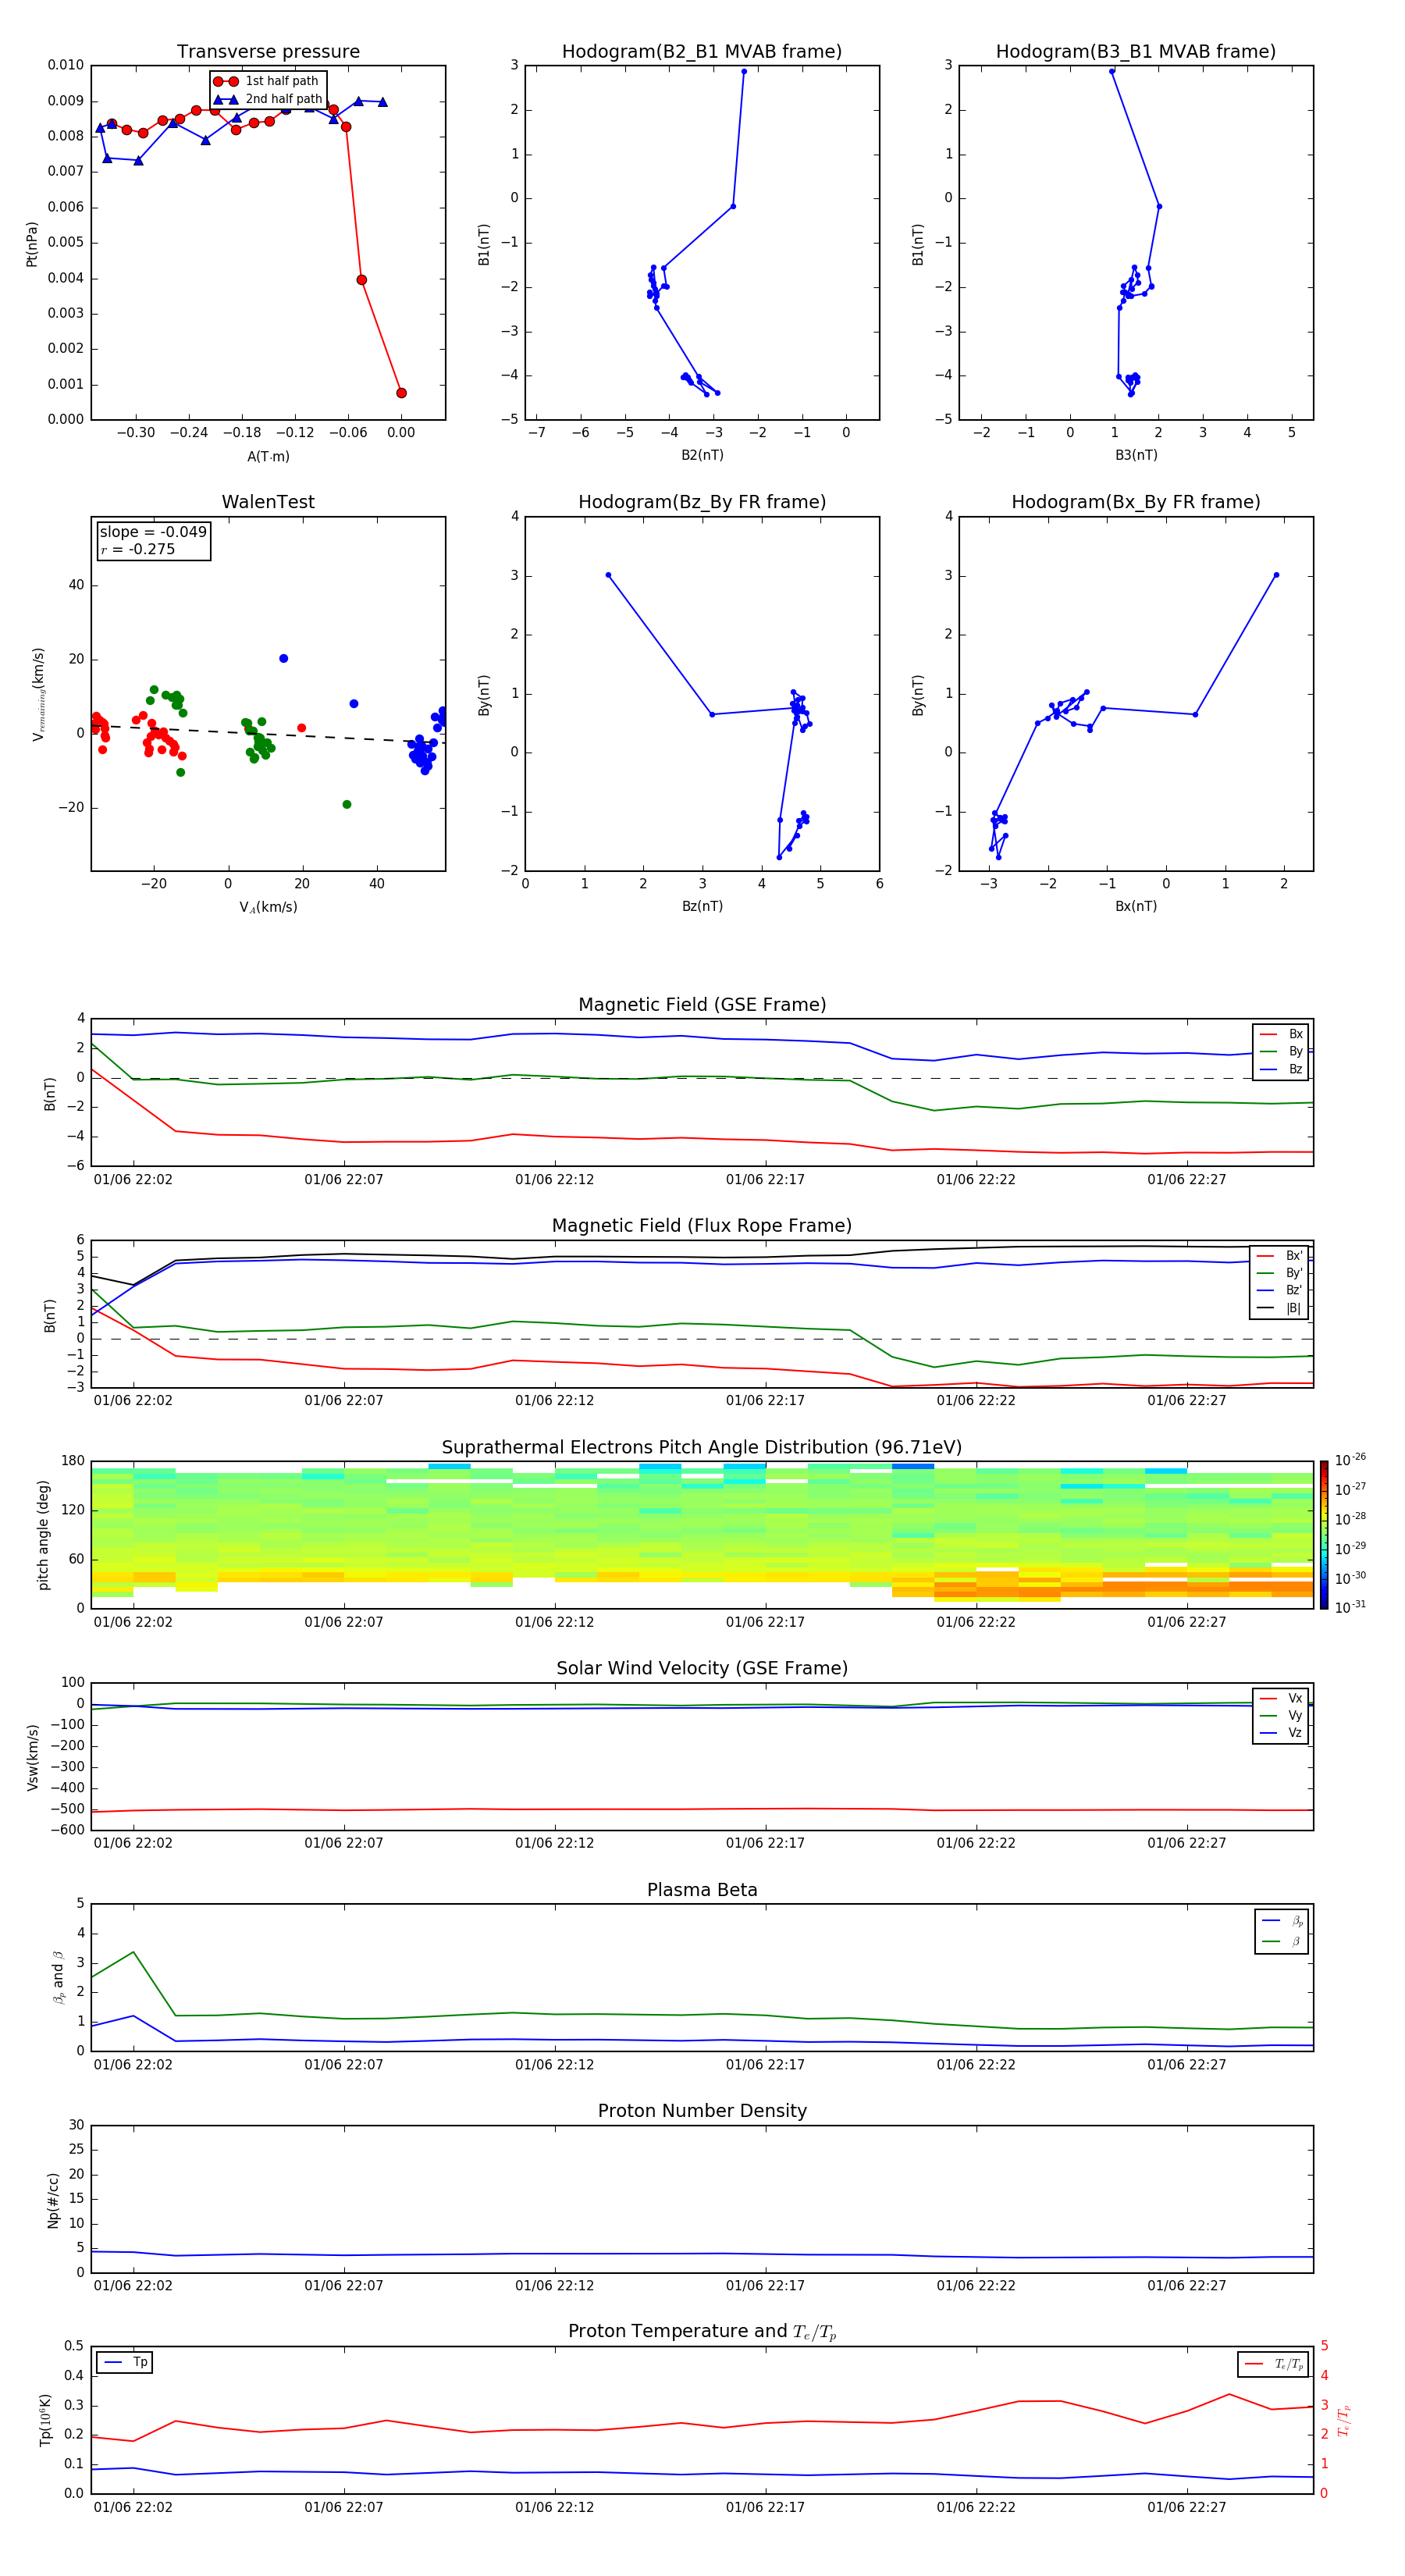Click the Proton Number Density title
This screenshot has height=2576, width=1405.
pyautogui.click(x=702, y=2111)
